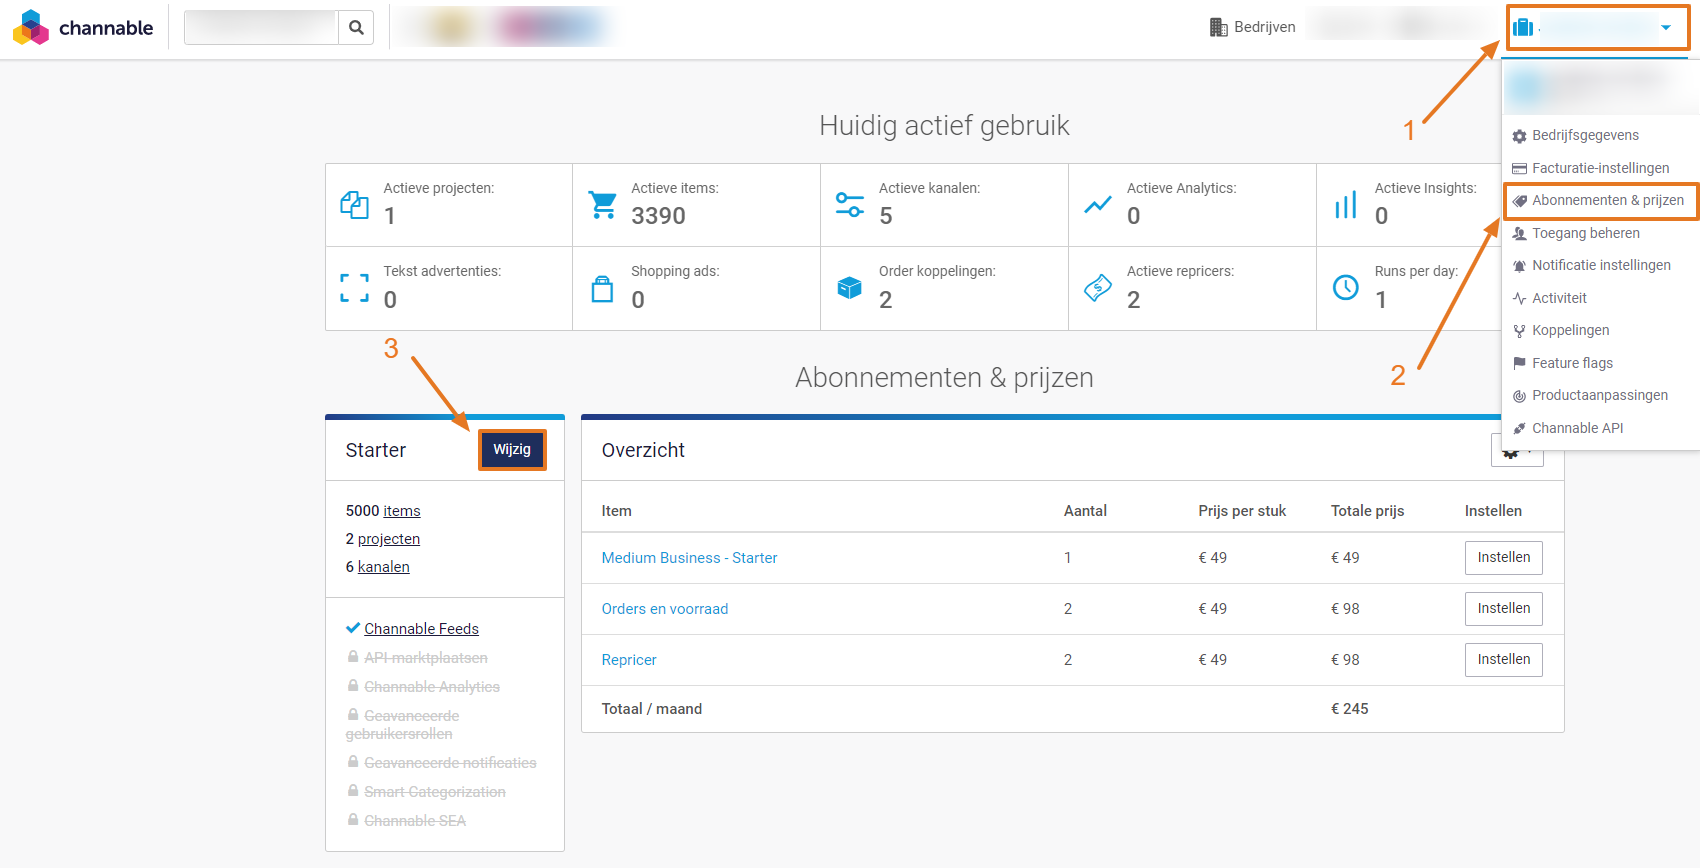
Task: Open the Channable Feeds feature link
Action: tap(421, 629)
